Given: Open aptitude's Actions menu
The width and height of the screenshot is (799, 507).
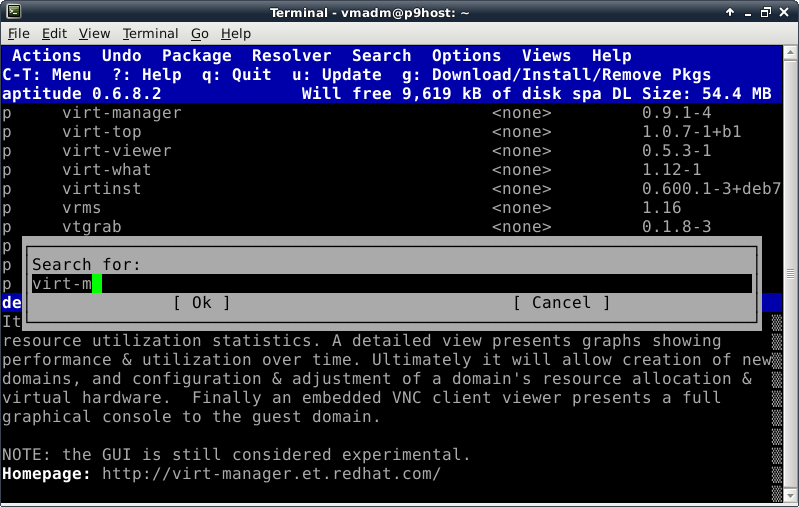Looking at the screenshot, I should [x=47, y=56].
